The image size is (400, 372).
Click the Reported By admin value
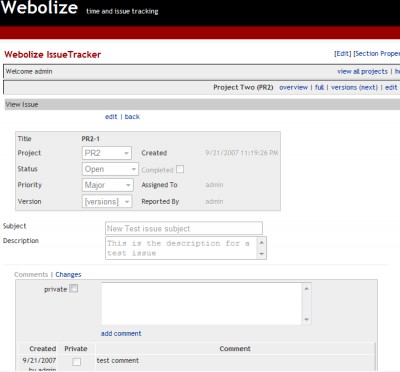[x=214, y=201]
